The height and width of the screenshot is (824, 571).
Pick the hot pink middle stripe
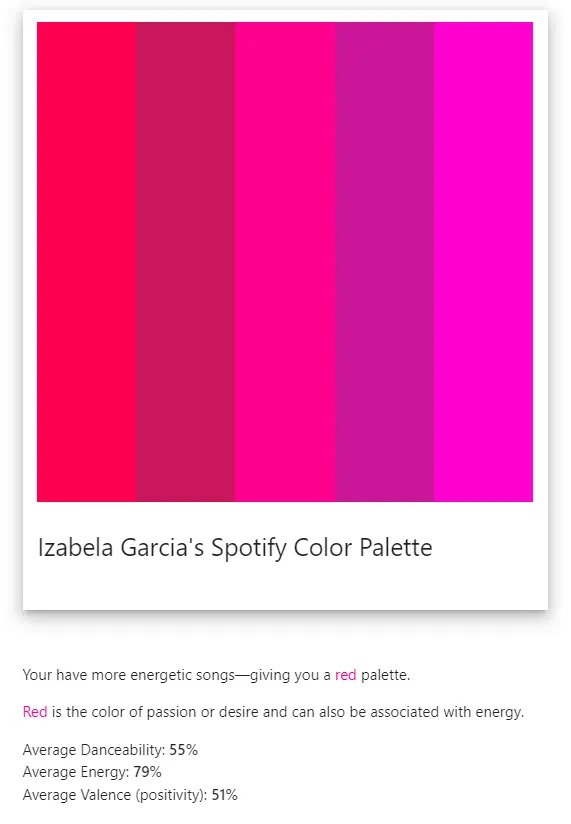(285, 262)
